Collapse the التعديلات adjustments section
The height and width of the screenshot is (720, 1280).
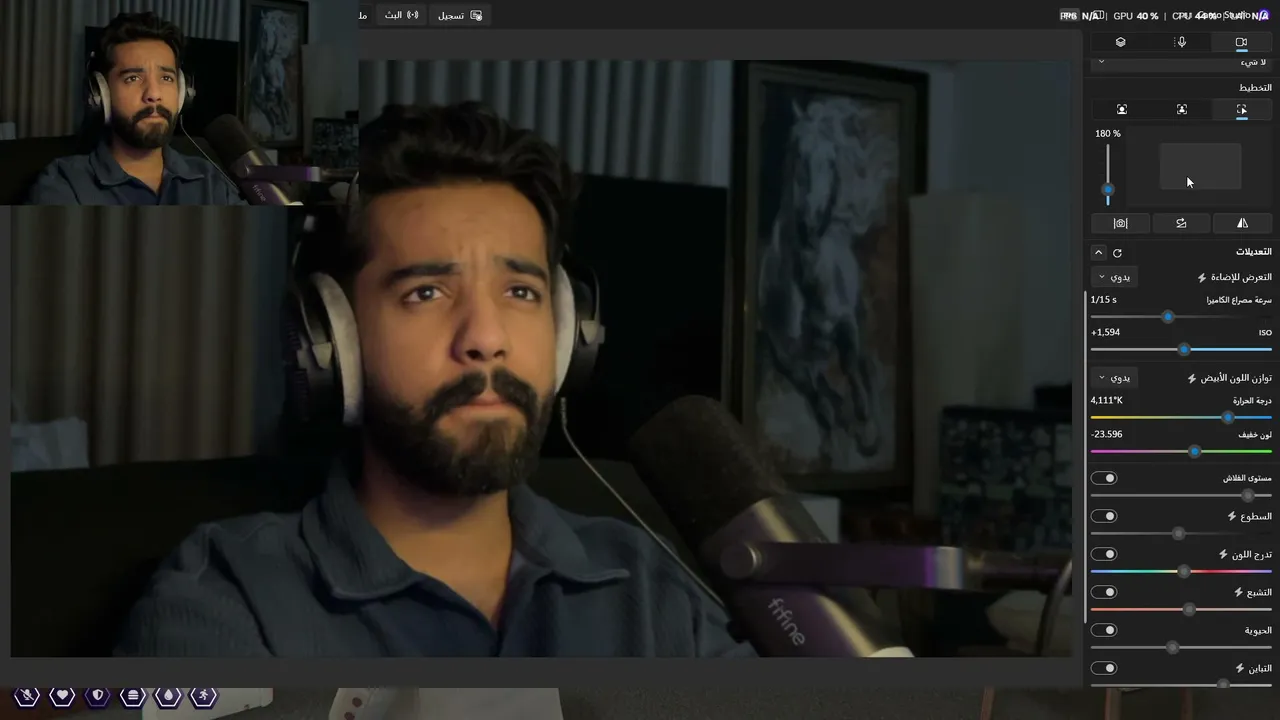1098,253
